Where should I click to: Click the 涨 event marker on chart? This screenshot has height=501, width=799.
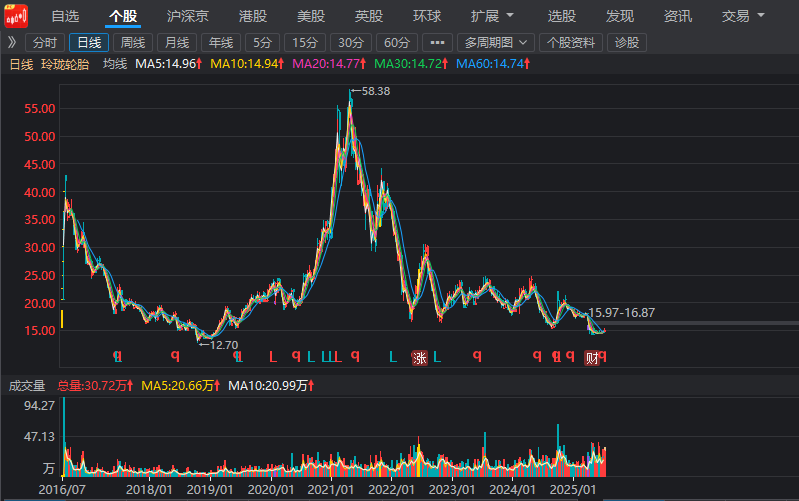(x=420, y=358)
